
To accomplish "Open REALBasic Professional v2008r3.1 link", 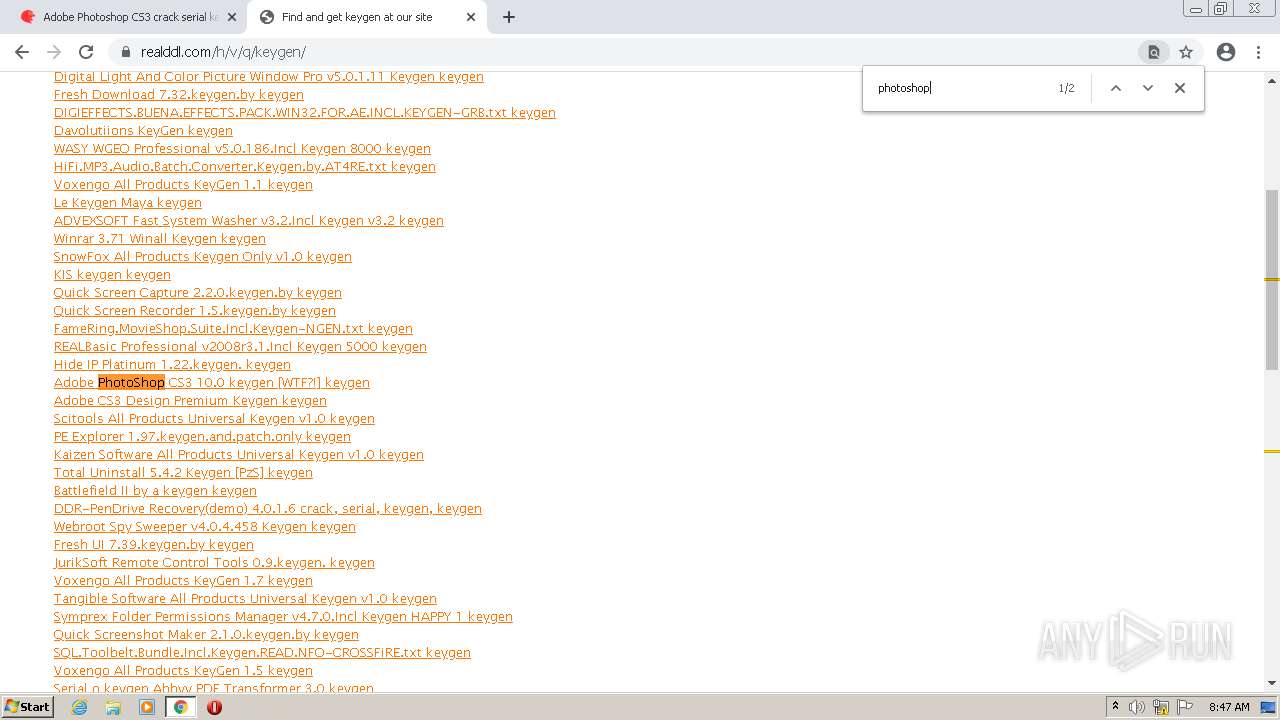I will [x=240, y=347].
